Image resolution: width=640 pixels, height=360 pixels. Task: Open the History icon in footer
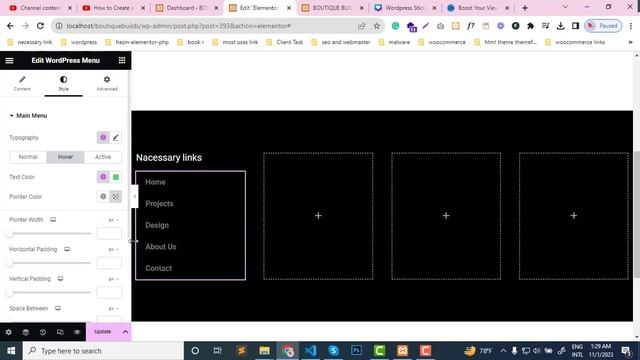43,332
